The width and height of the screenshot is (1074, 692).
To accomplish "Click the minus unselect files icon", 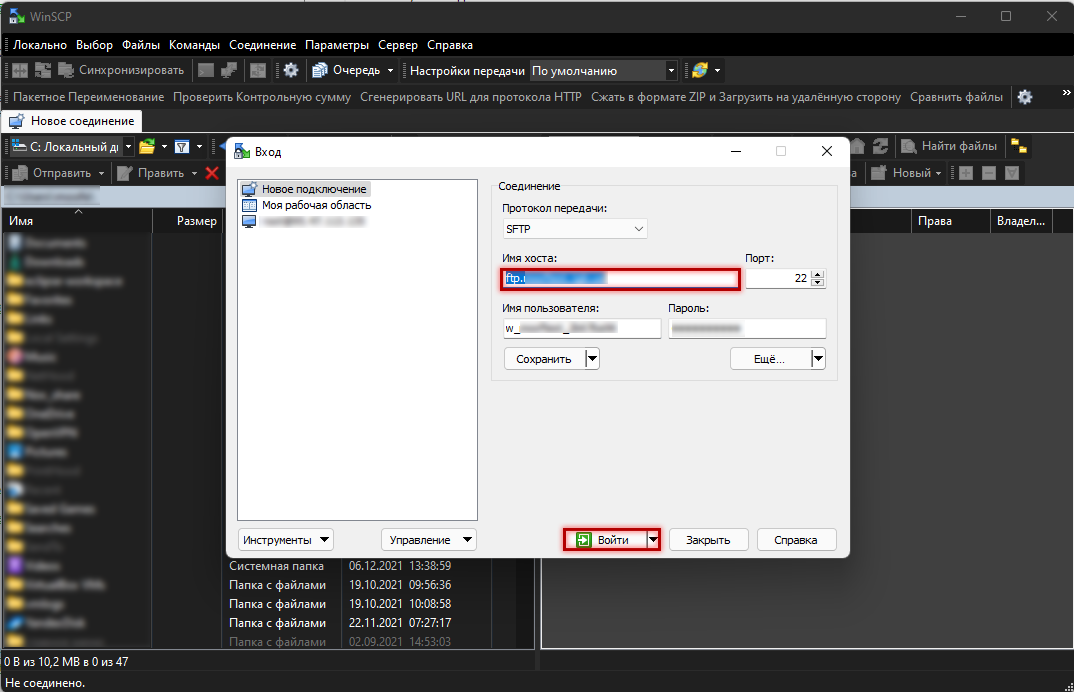I will 988,173.
